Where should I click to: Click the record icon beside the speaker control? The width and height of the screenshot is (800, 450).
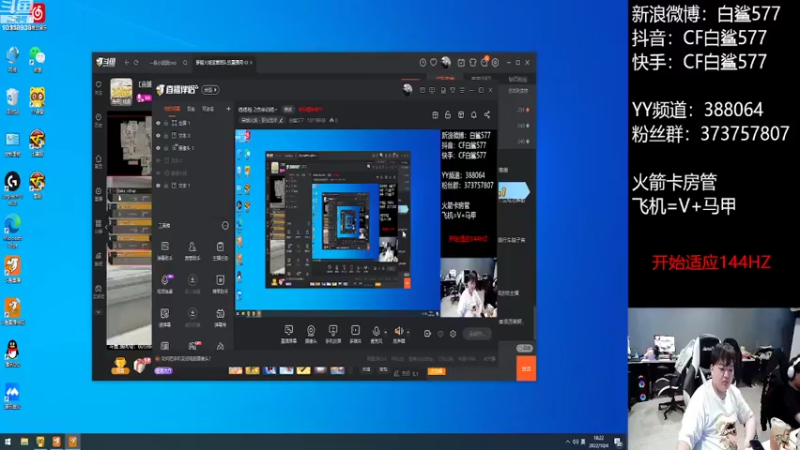click(428, 334)
